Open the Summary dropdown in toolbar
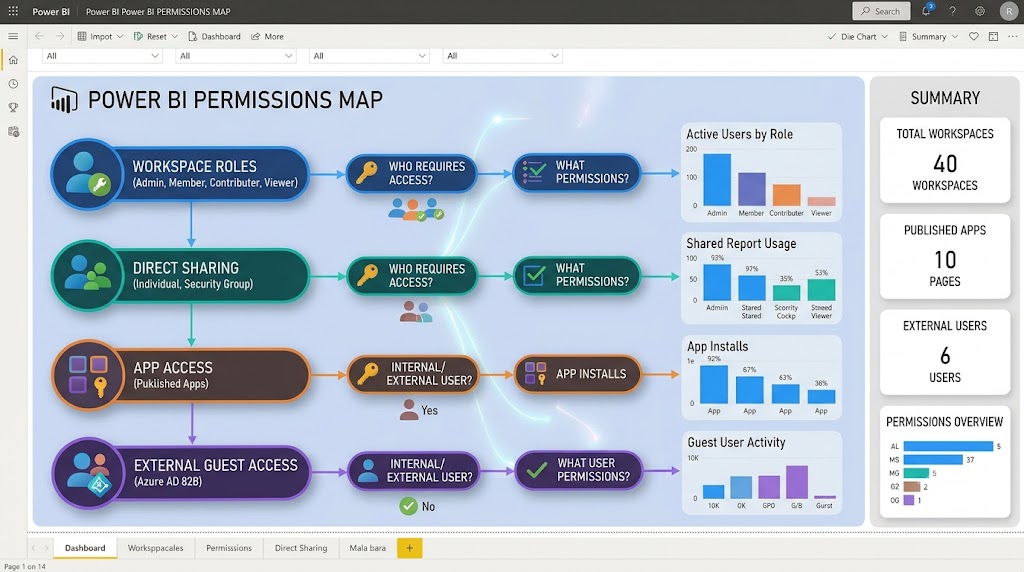Screen dimensions: 1024x572 [928, 37]
